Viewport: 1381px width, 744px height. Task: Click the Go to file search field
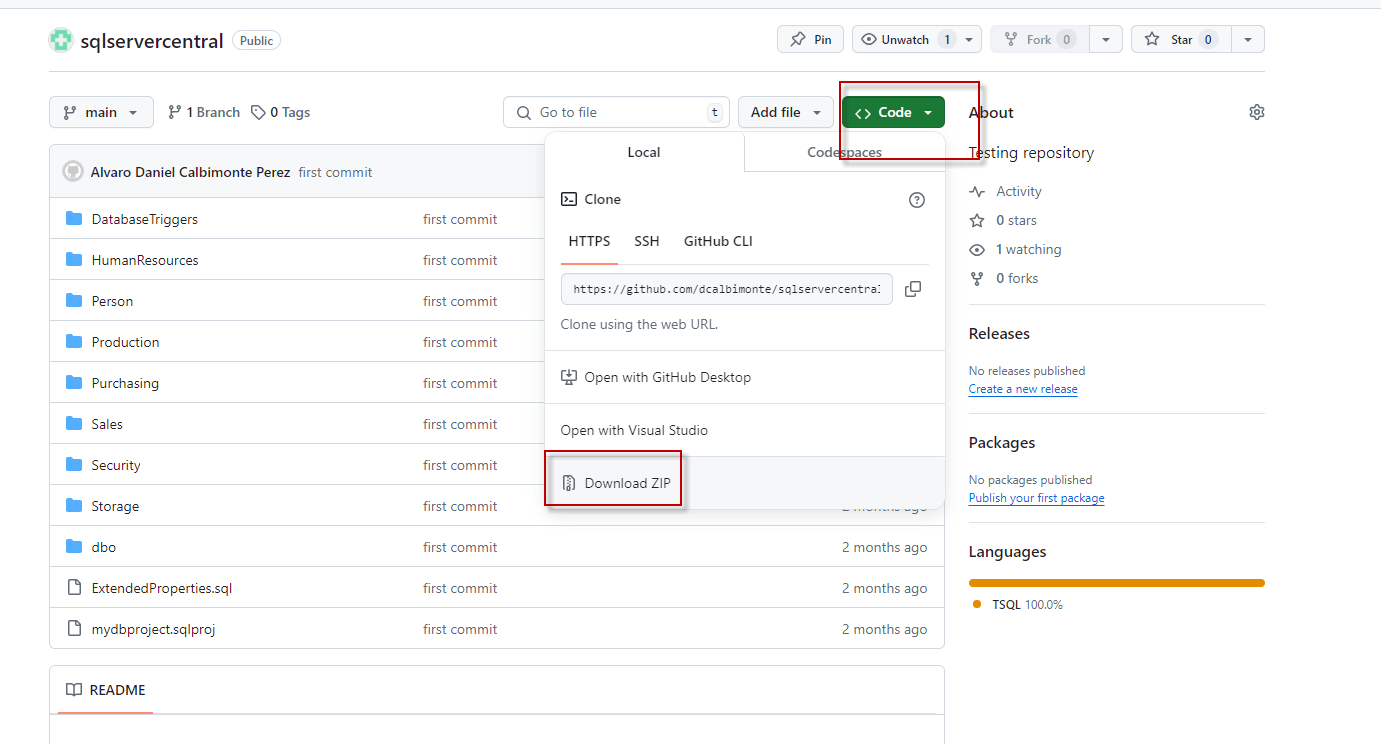pos(616,112)
